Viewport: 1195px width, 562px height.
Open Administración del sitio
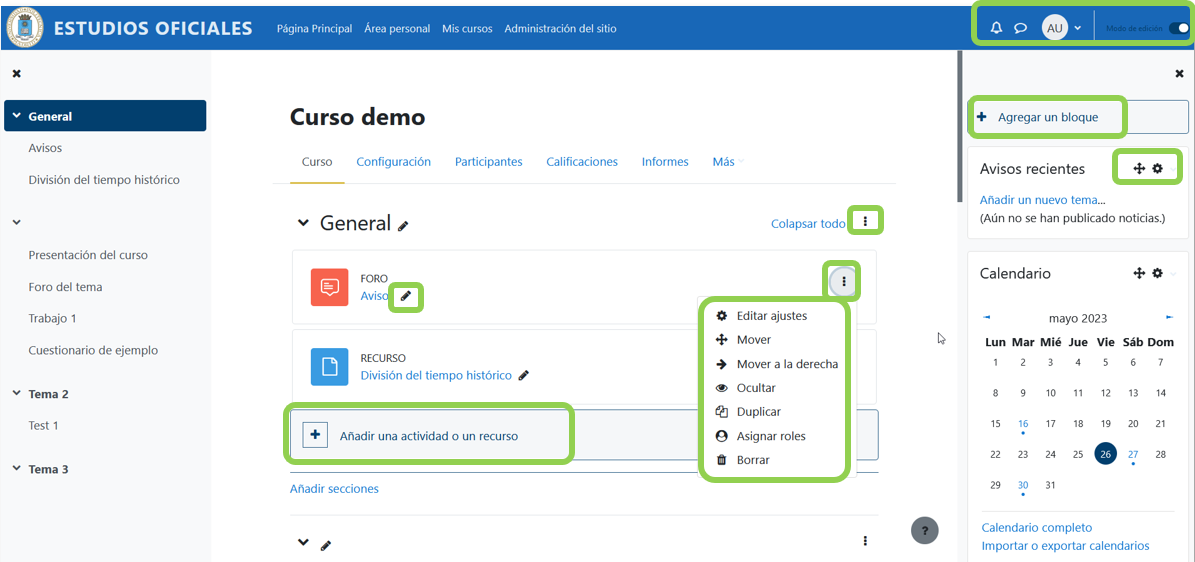[560, 28]
